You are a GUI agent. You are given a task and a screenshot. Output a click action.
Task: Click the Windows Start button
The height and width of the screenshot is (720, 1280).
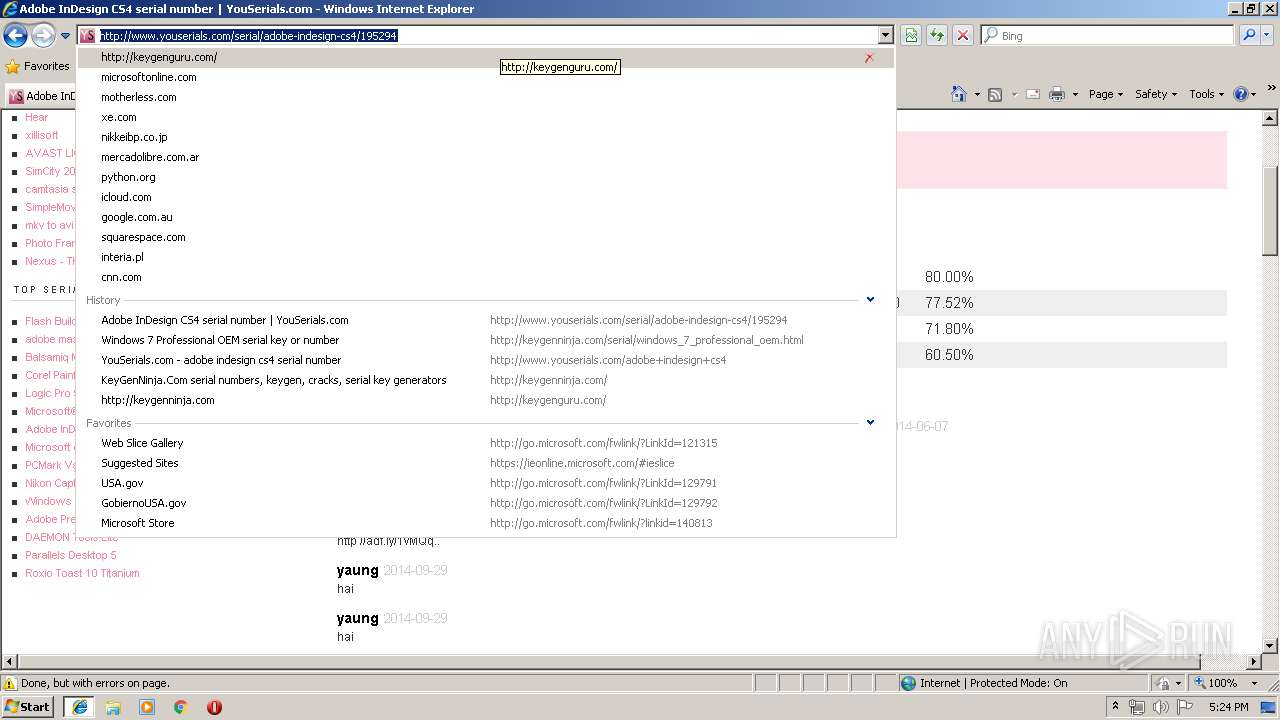point(28,706)
